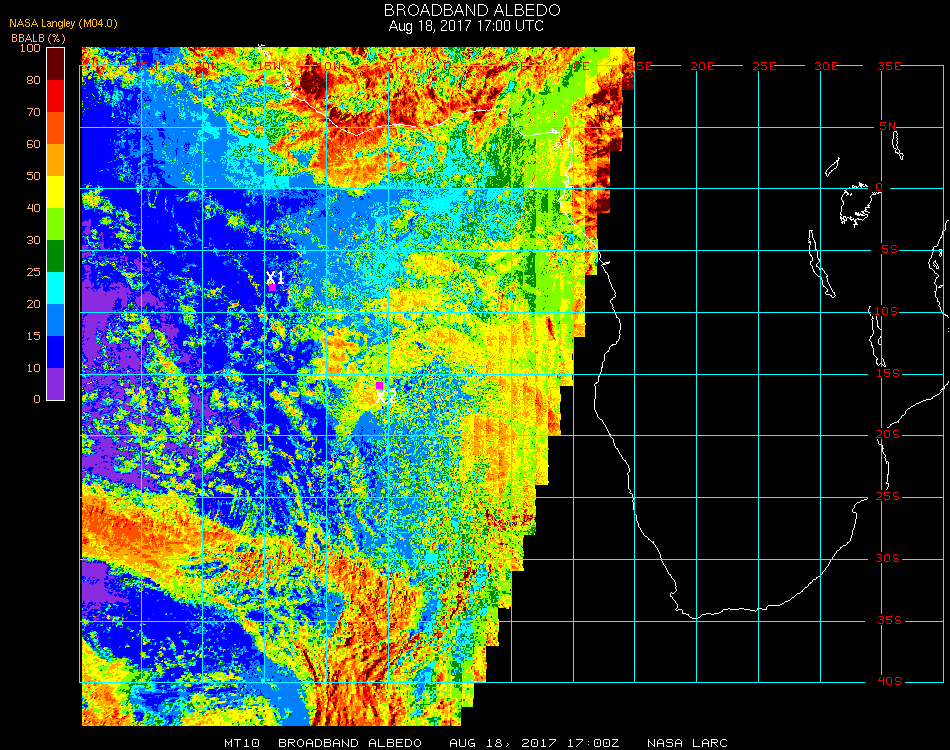The width and height of the screenshot is (950, 750).
Task: Click the bright red 70-80 legend swatch
Action: pyautogui.click(x=56, y=96)
